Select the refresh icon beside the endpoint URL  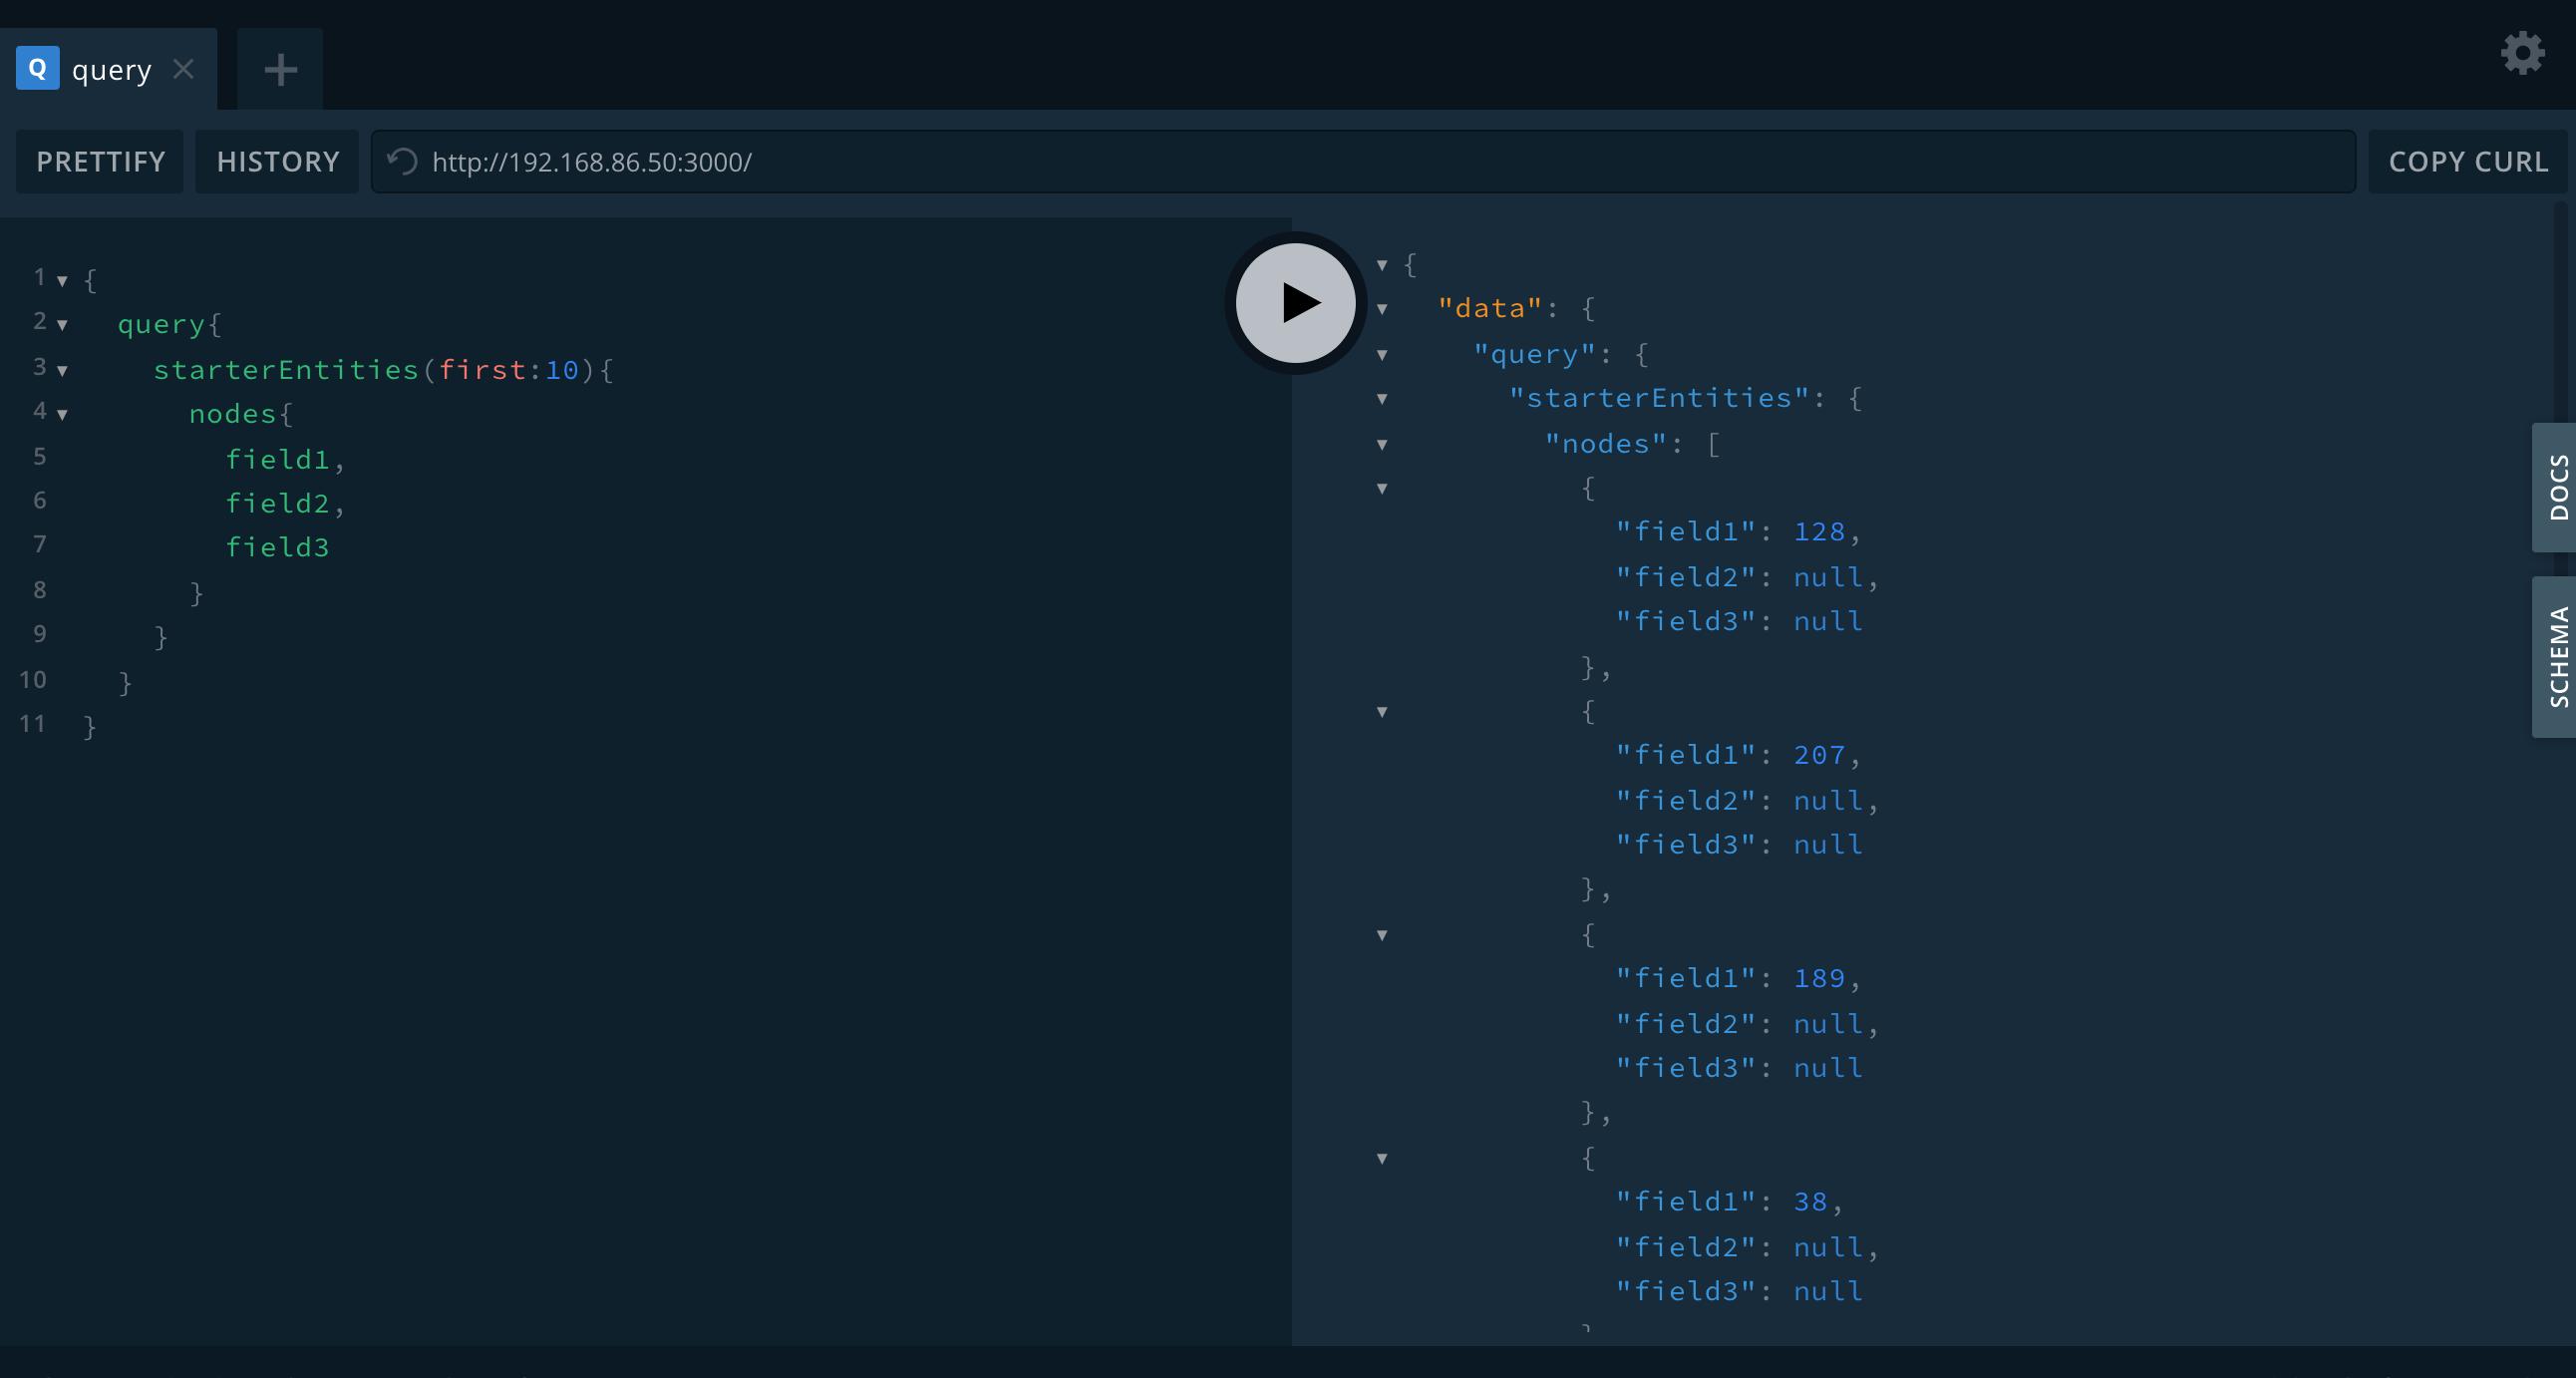(x=401, y=161)
